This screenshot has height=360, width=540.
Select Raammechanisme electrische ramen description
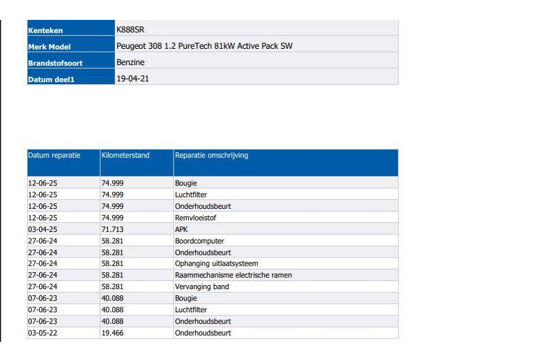(233, 275)
